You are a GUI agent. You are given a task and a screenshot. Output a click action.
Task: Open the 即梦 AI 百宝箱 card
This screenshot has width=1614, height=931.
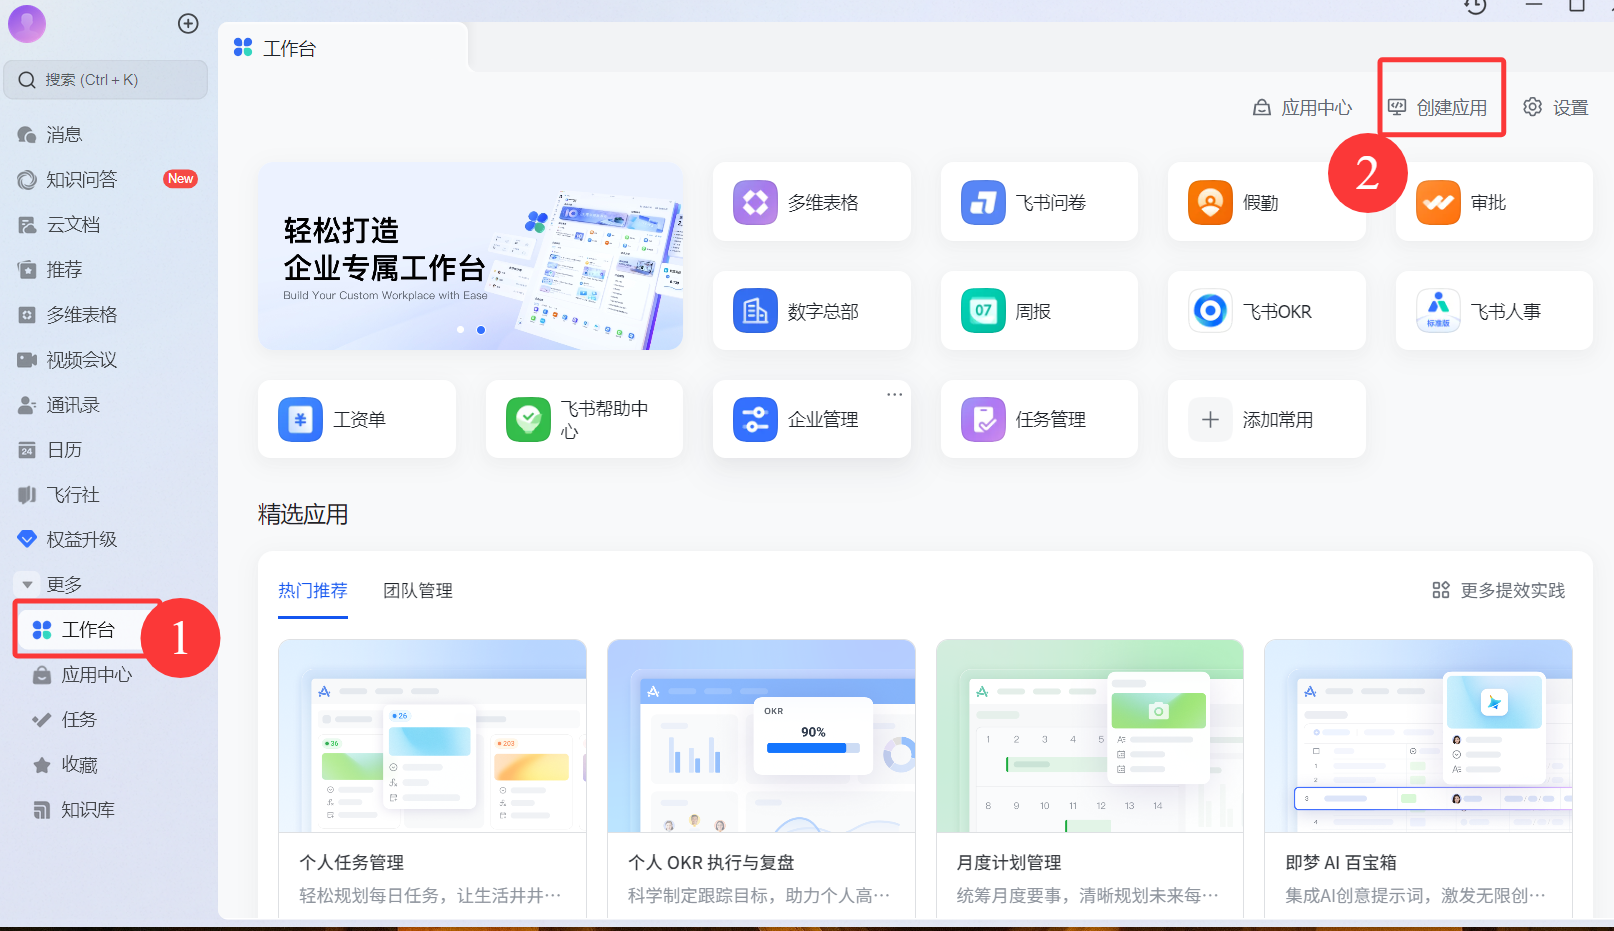(x=1418, y=779)
